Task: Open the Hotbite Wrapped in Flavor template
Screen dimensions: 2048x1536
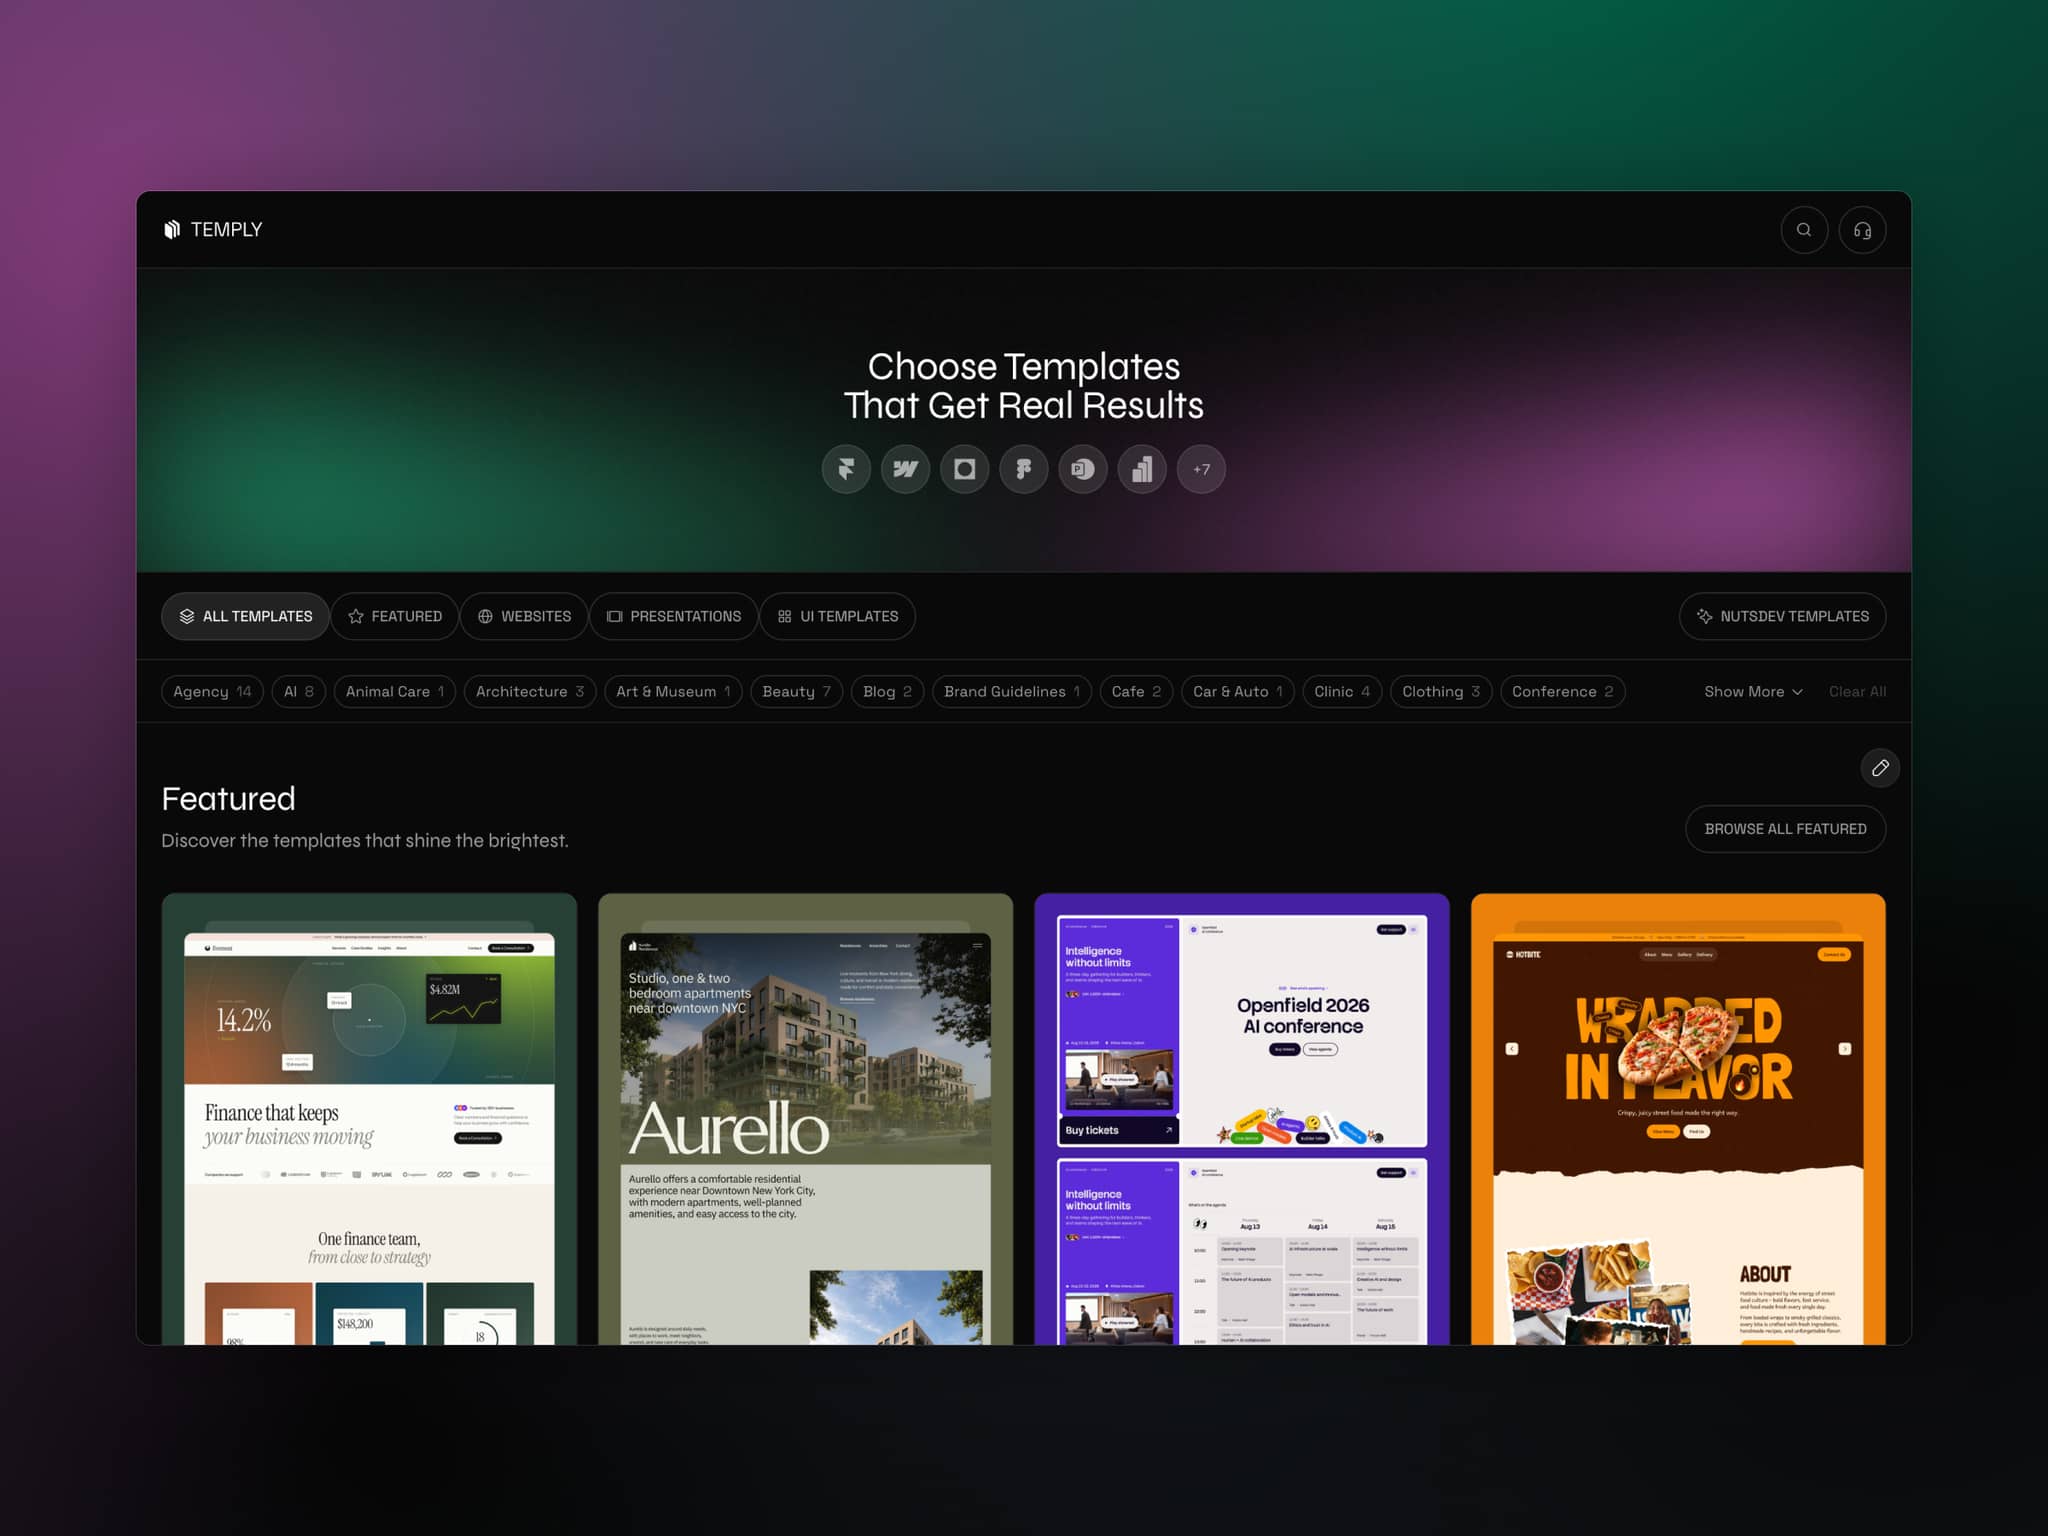Action: tap(1678, 1119)
